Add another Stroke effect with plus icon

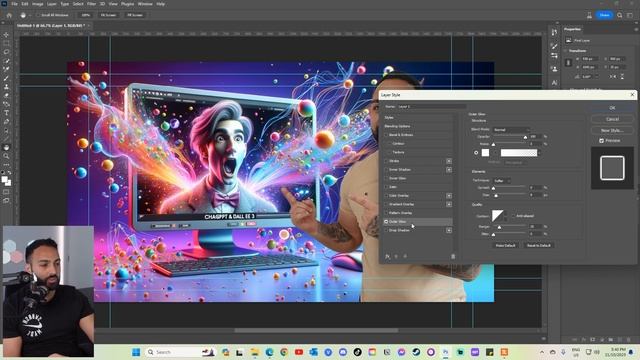(x=449, y=161)
